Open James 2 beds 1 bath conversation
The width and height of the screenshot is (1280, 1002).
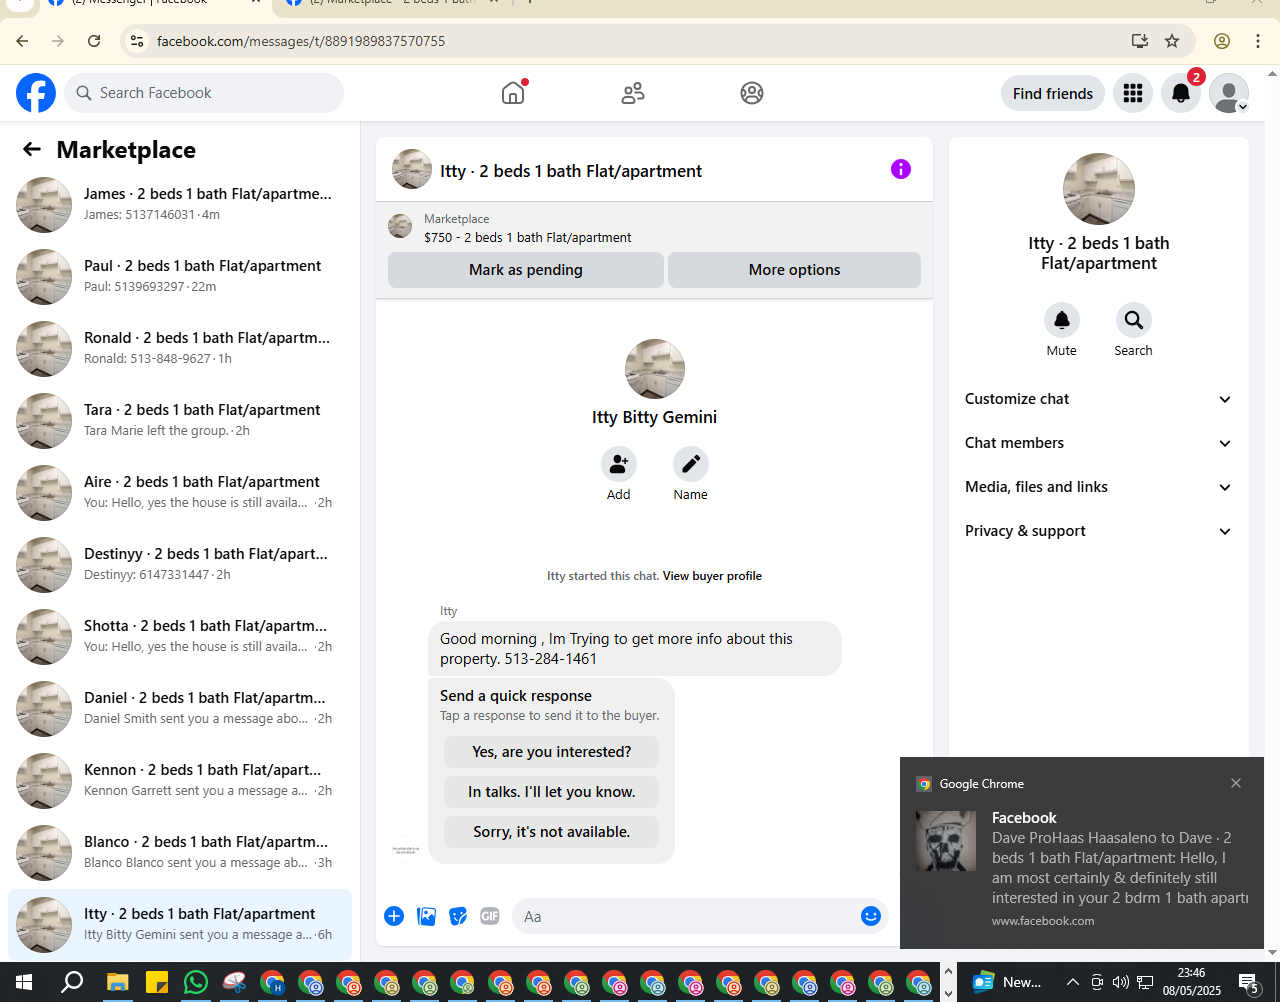tap(180, 204)
